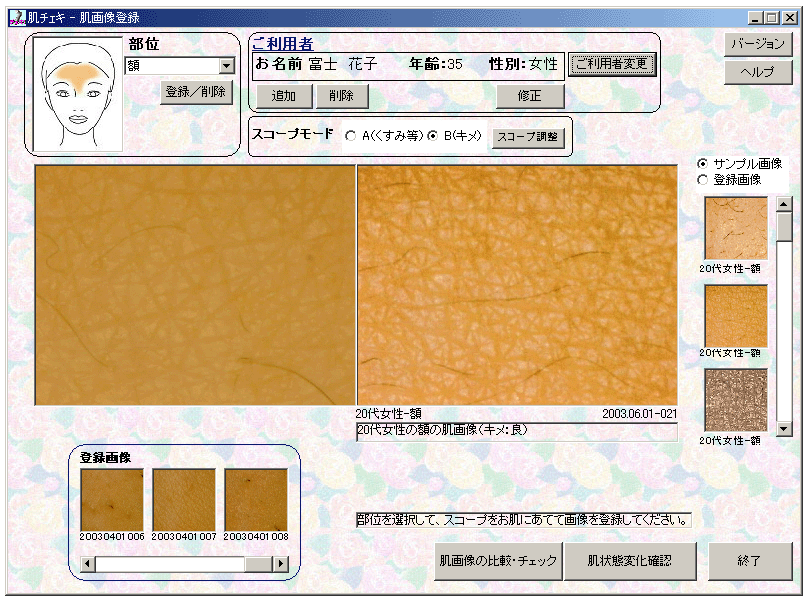808x601 pixels.
Task: Select registered thumbnail 20030401008
Action: pos(256,499)
